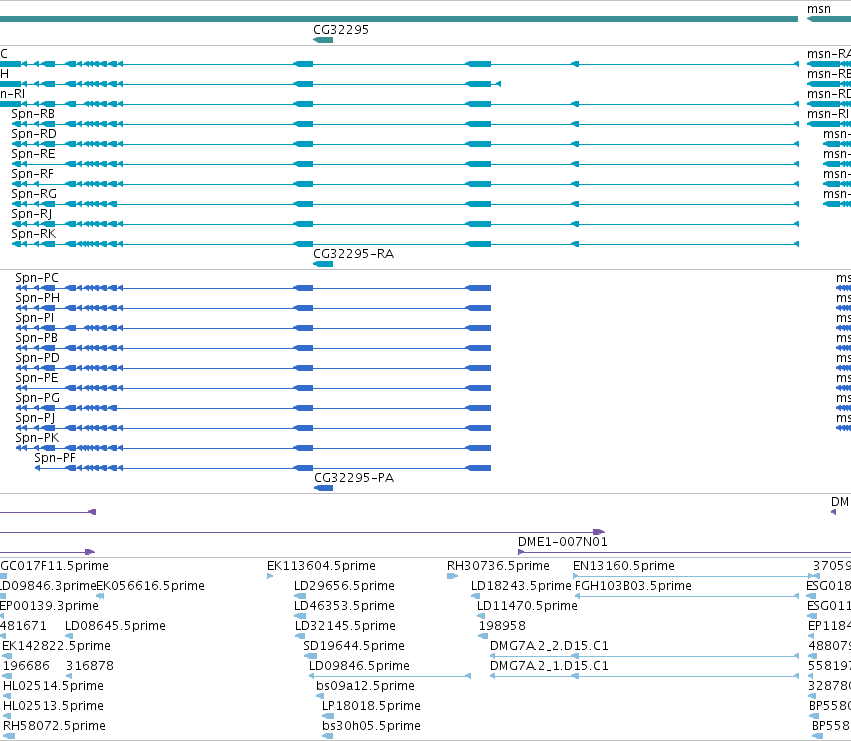The image size is (851, 741).
Task: Click EST EK056616.5prime
Action: (150, 586)
